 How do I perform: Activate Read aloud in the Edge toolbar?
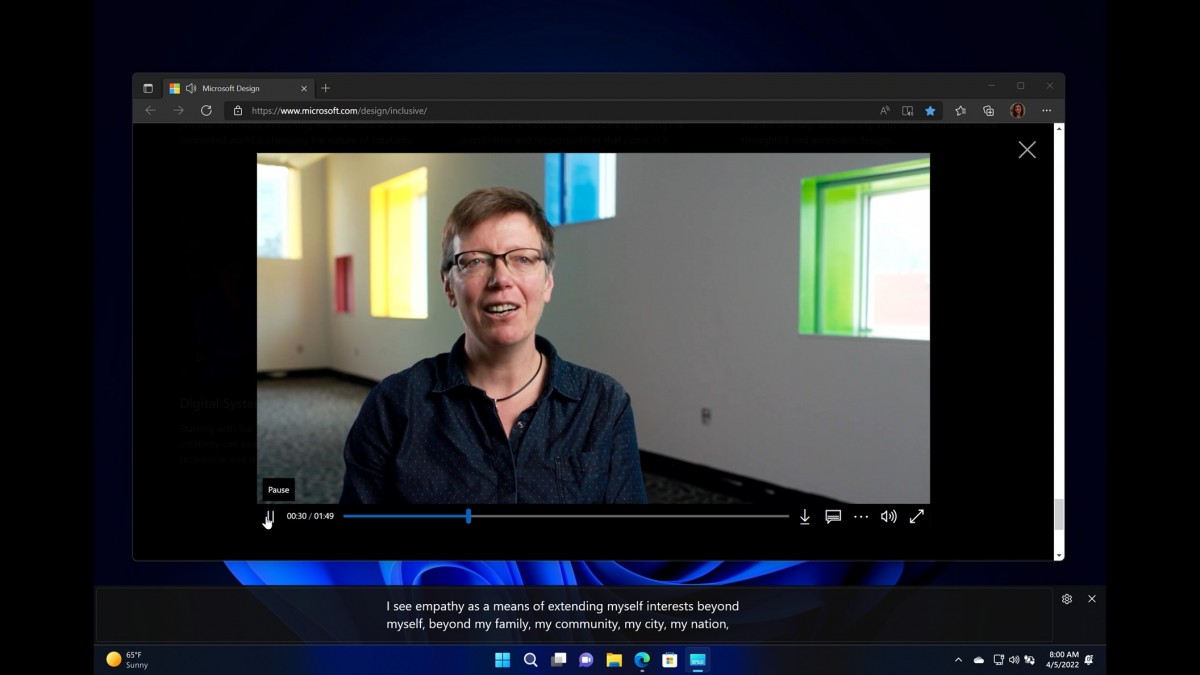(884, 111)
